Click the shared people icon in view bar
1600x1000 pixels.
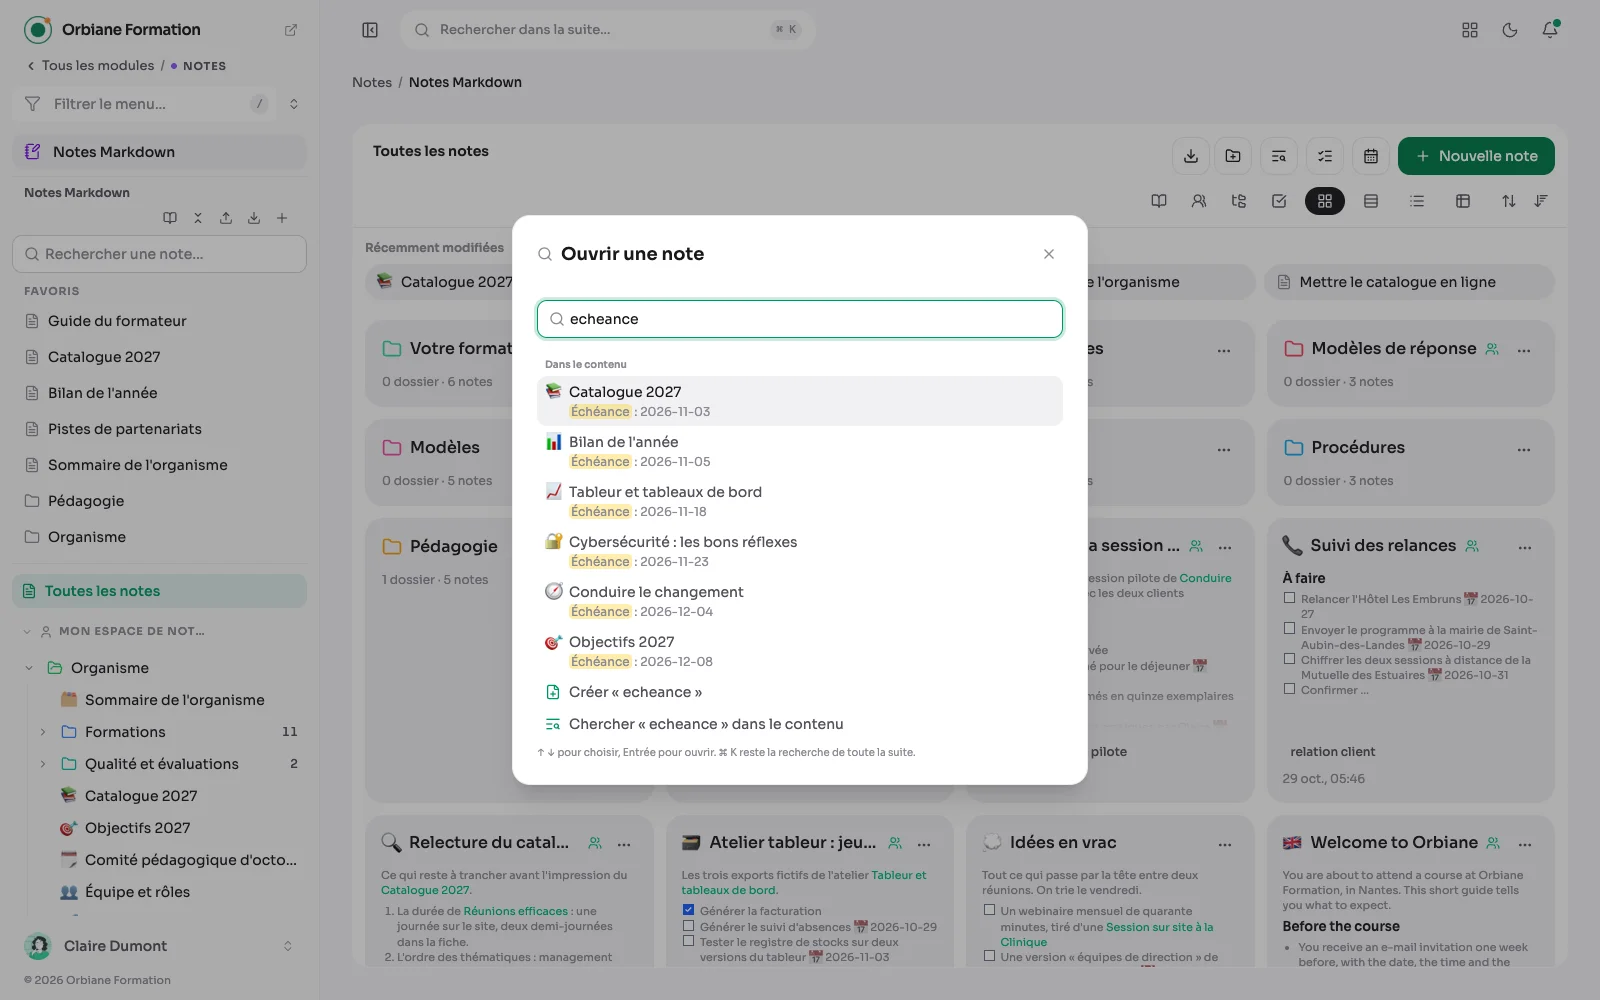coord(1199,201)
